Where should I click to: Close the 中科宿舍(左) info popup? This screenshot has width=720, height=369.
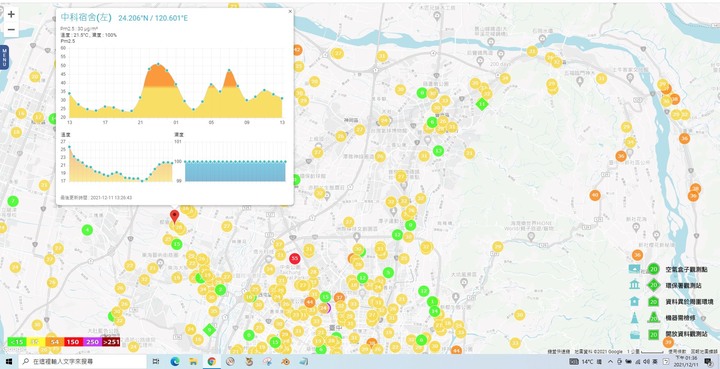tap(290, 11)
